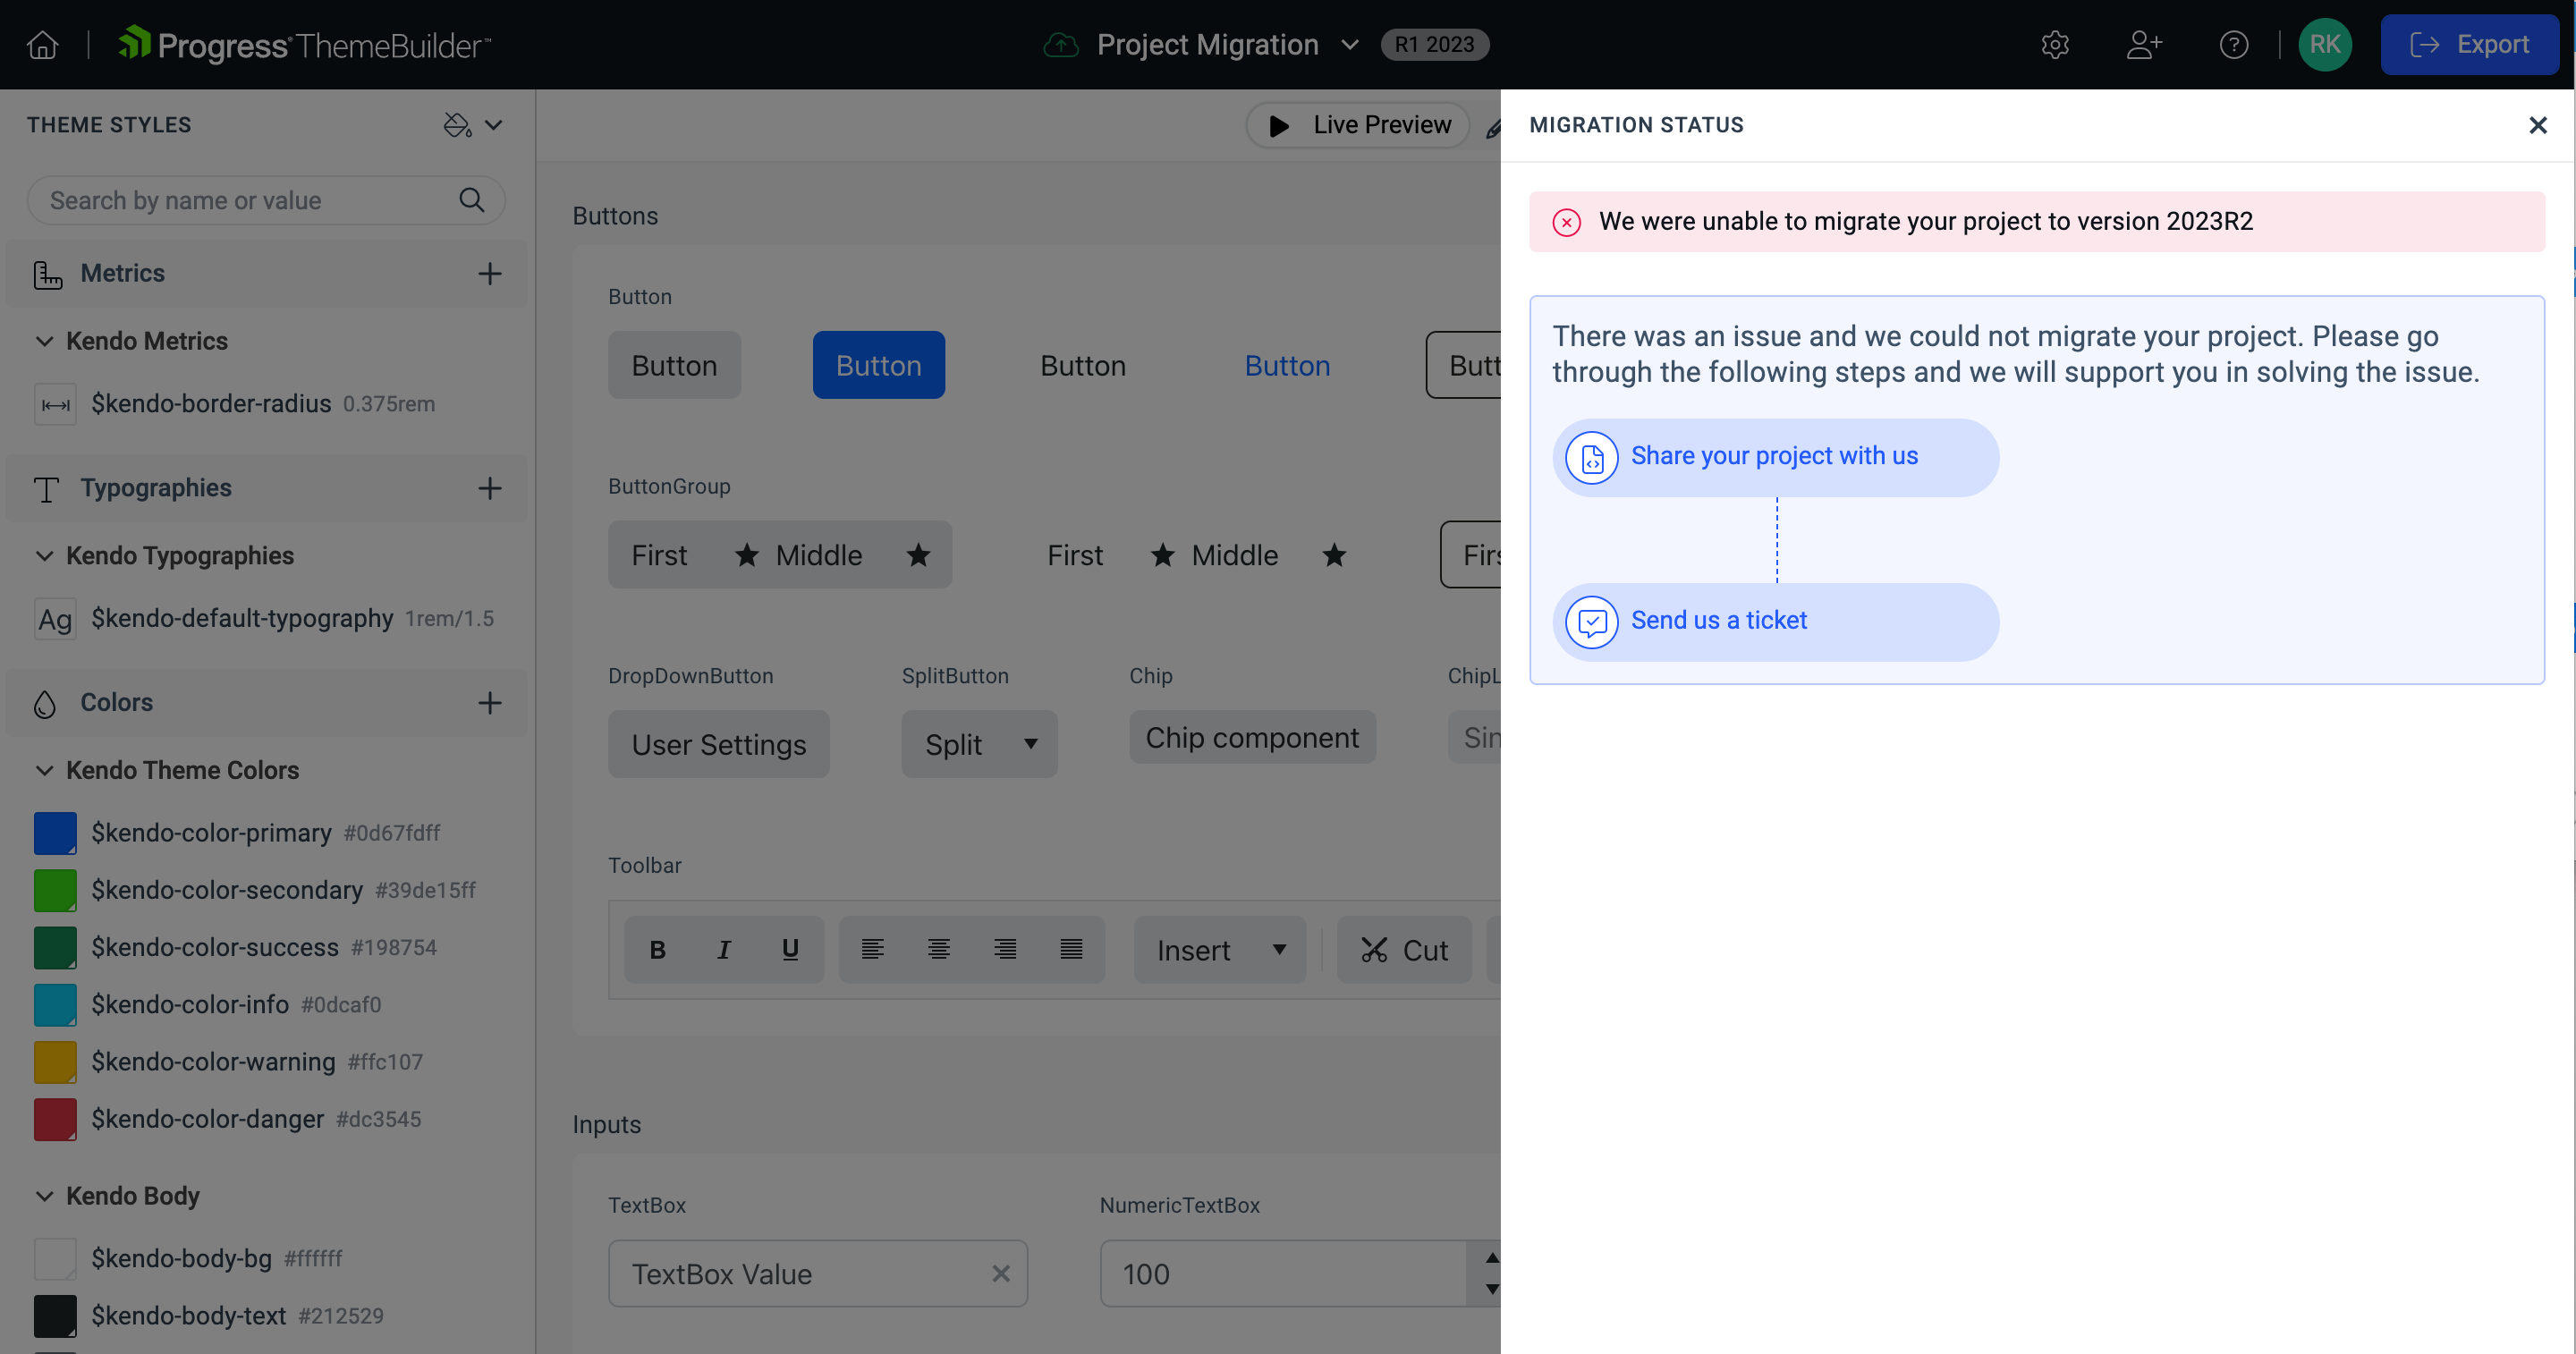Viewport: 2576px width, 1354px height.
Task: Select the Typographies menu item
Action: (157, 487)
